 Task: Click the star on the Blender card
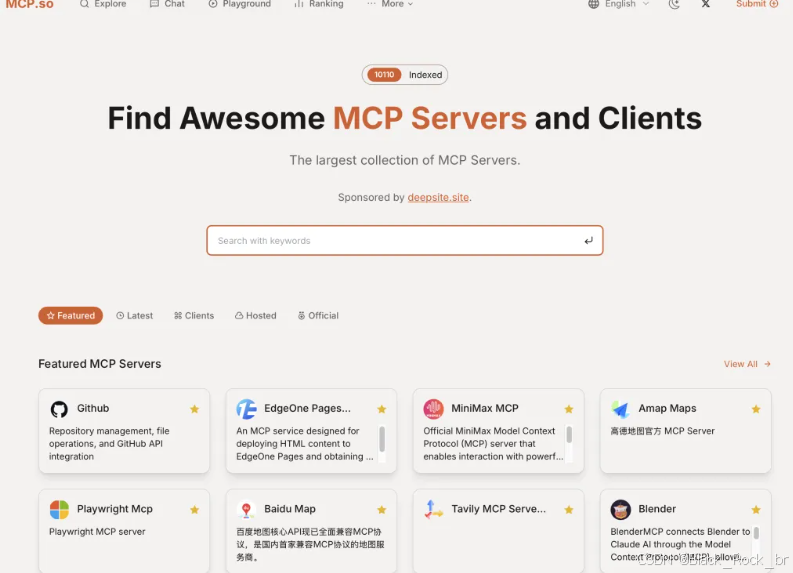coord(756,510)
